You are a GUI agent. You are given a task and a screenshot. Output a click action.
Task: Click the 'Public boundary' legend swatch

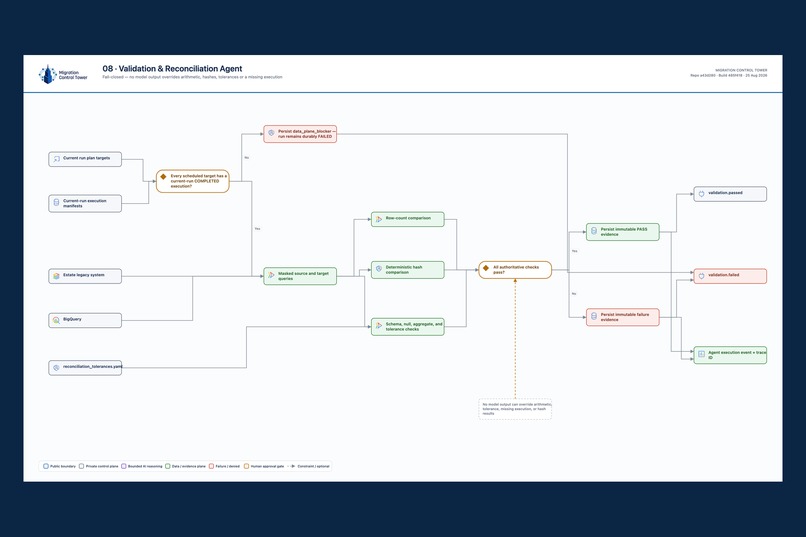coord(46,466)
